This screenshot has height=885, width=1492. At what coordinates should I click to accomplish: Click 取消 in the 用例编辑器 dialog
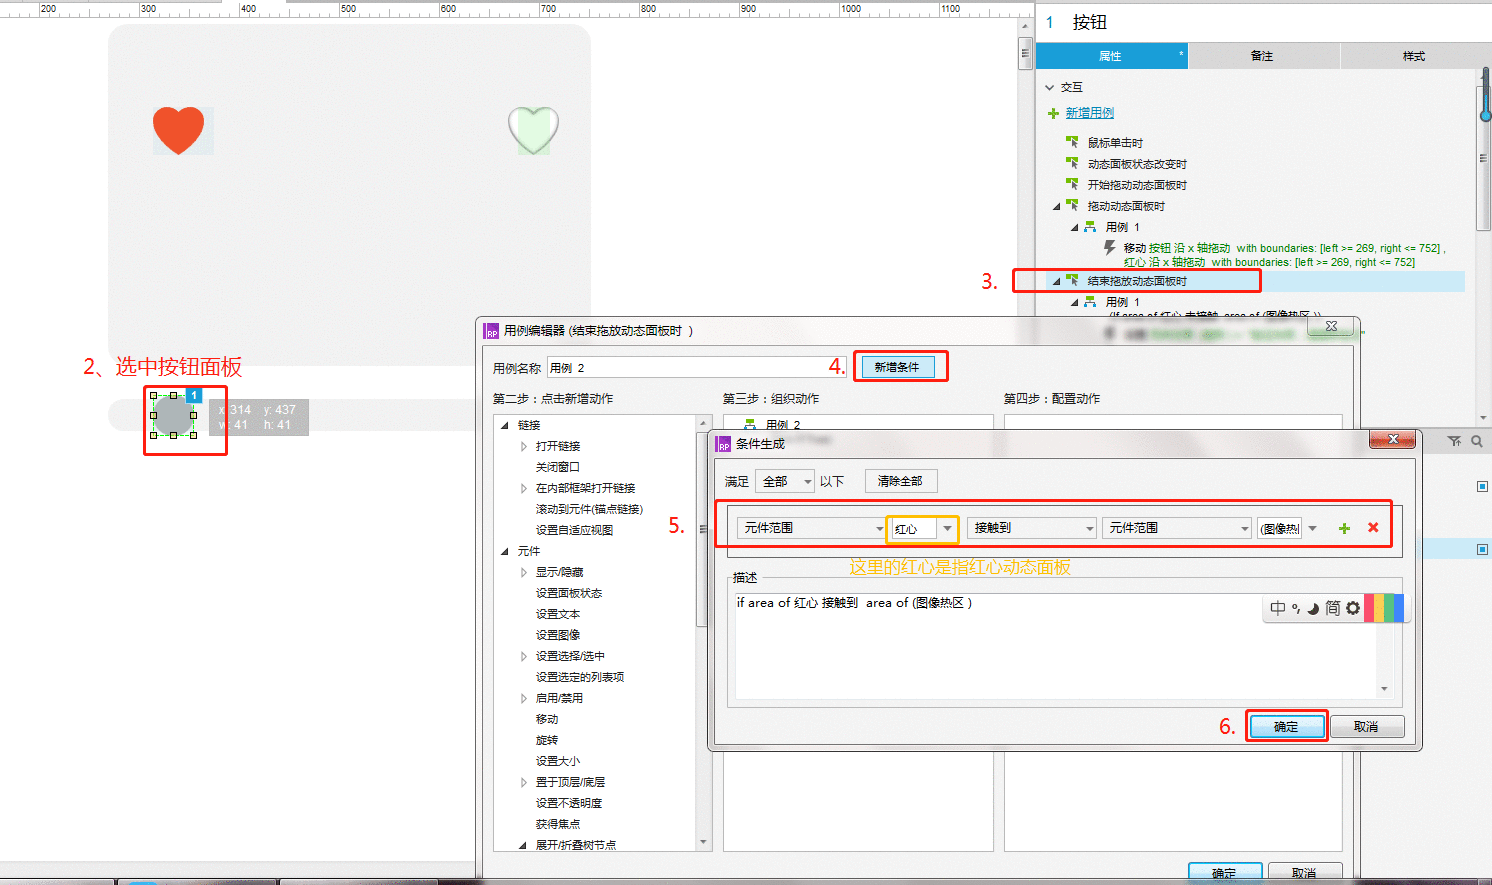tap(1304, 873)
